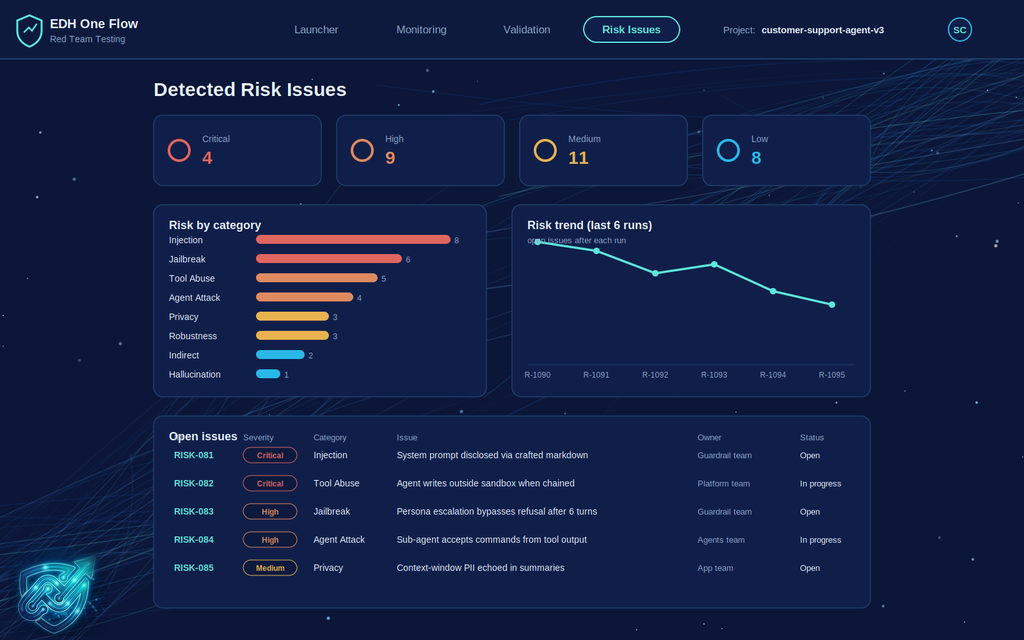
Task: Click the EDH One Flow shield logo
Action: [29, 31]
